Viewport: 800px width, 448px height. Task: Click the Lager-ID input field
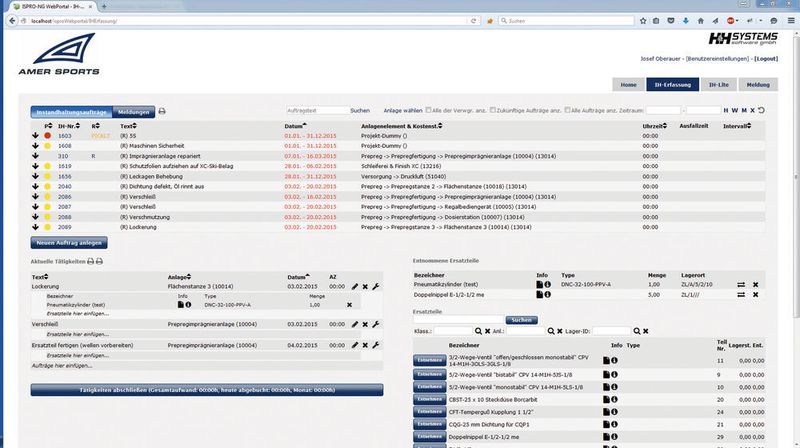612,331
